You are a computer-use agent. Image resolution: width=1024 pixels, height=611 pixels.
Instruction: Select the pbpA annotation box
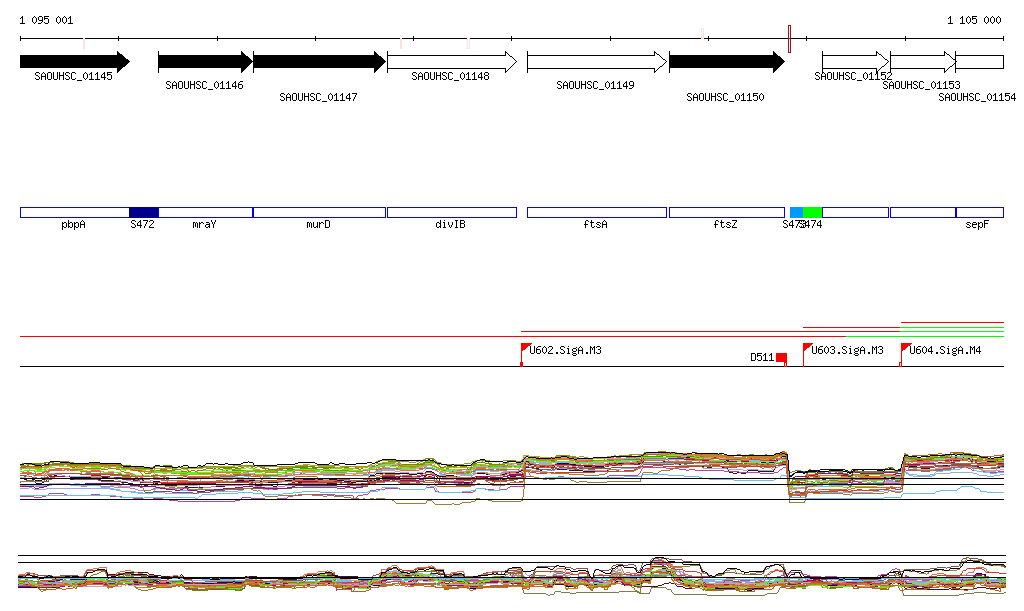point(75,212)
